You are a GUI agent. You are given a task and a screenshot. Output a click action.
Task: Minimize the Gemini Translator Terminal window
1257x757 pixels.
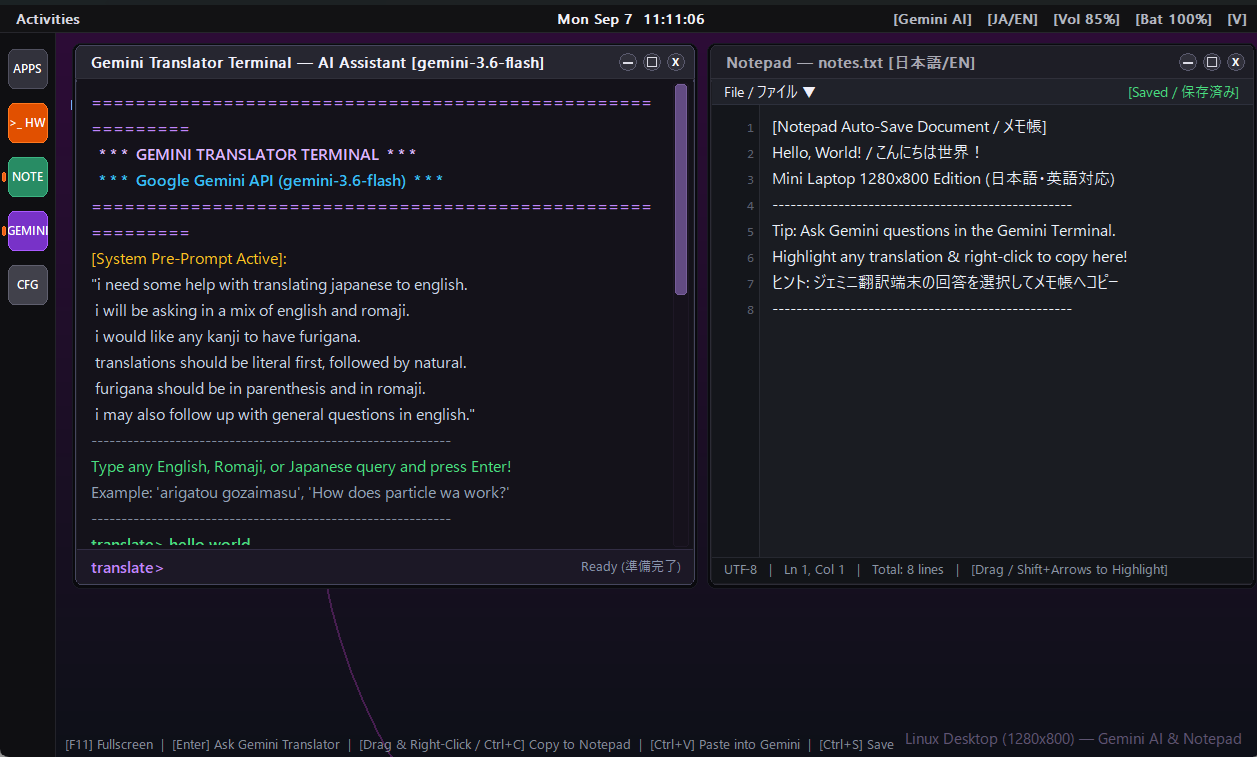tap(628, 62)
